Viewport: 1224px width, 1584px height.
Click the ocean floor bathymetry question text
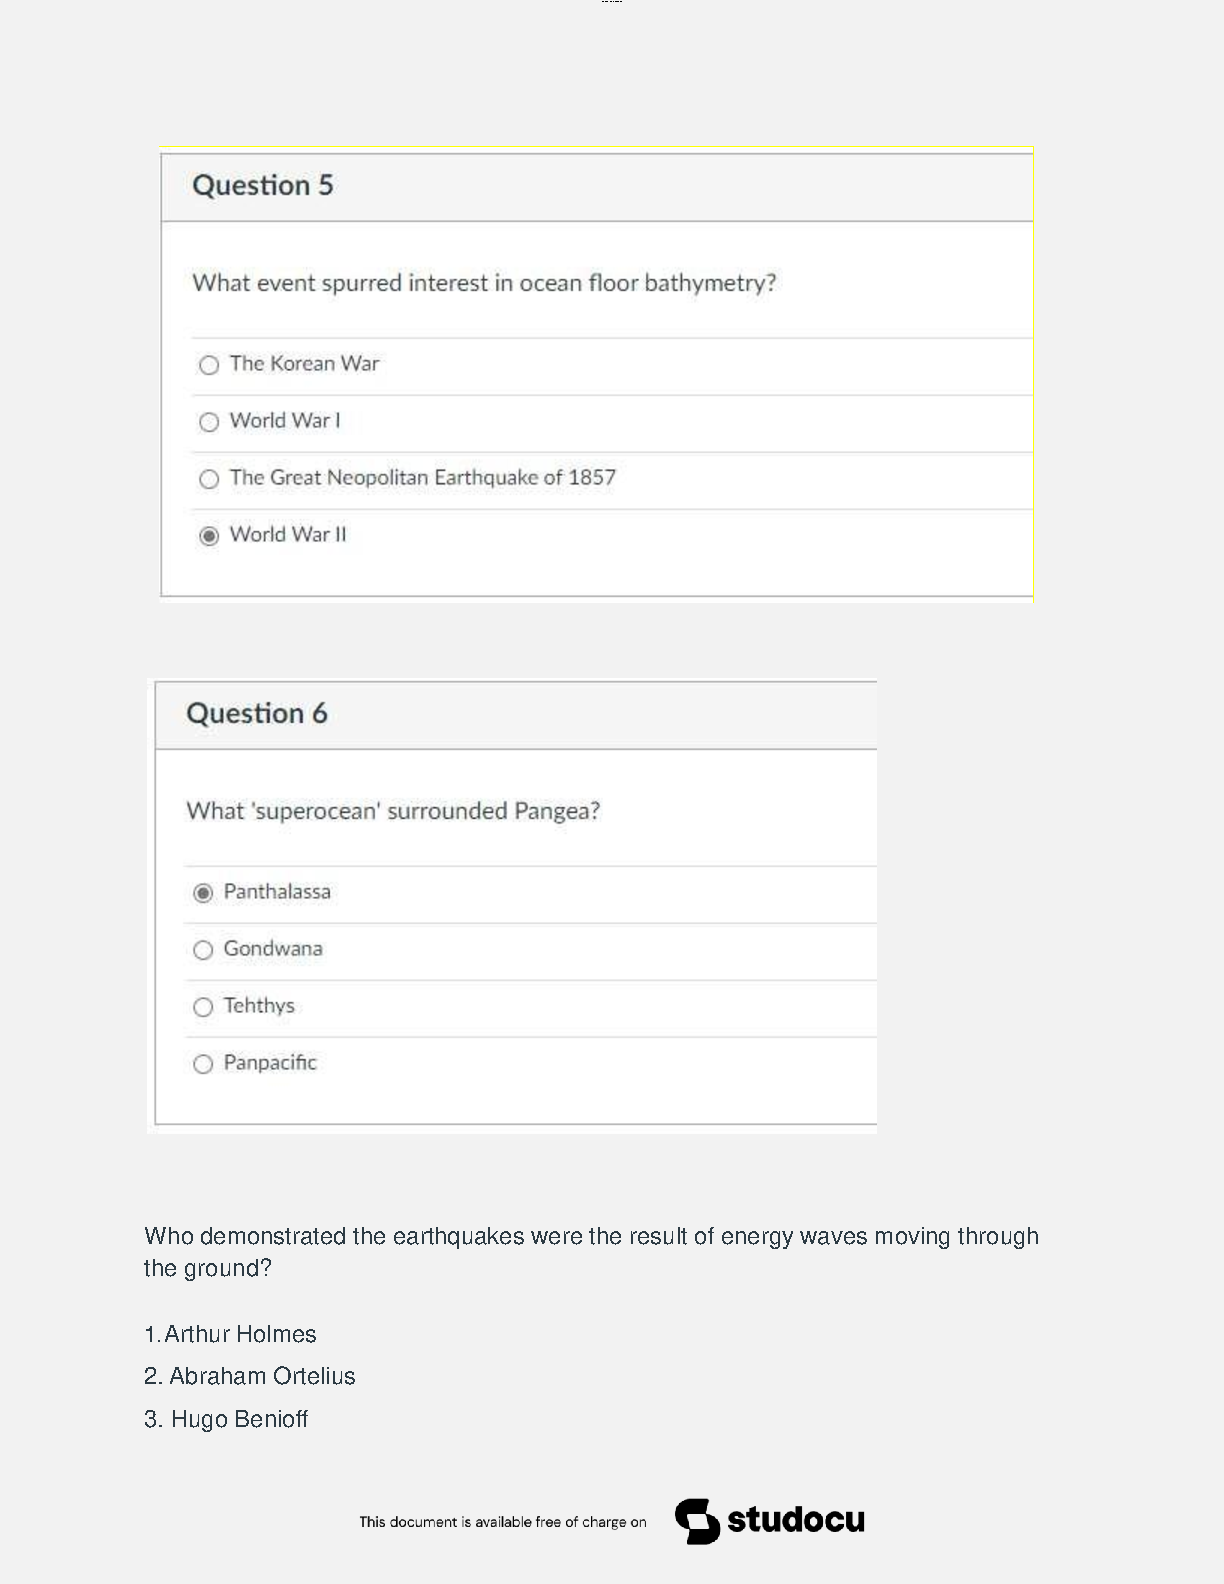(484, 283)
